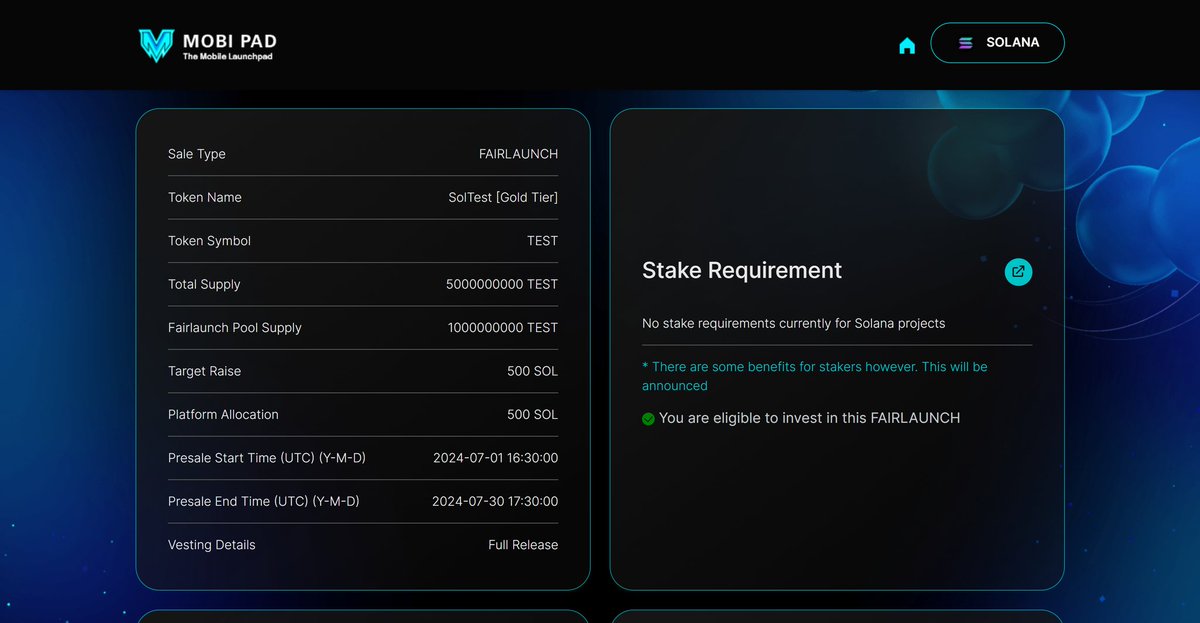Select 'No stake requirements currently for Solana projects'
The image size is (1200, 623).
coord(793,324)
